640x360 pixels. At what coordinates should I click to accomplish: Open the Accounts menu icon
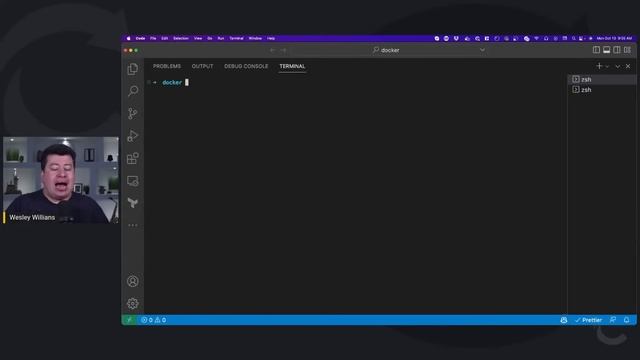coord(133,281)
